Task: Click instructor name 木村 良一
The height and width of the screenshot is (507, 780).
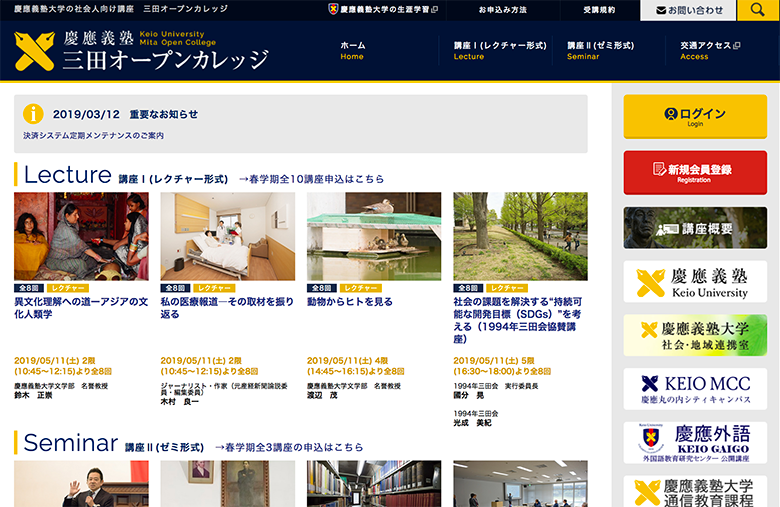Action: tap(180, 402)
